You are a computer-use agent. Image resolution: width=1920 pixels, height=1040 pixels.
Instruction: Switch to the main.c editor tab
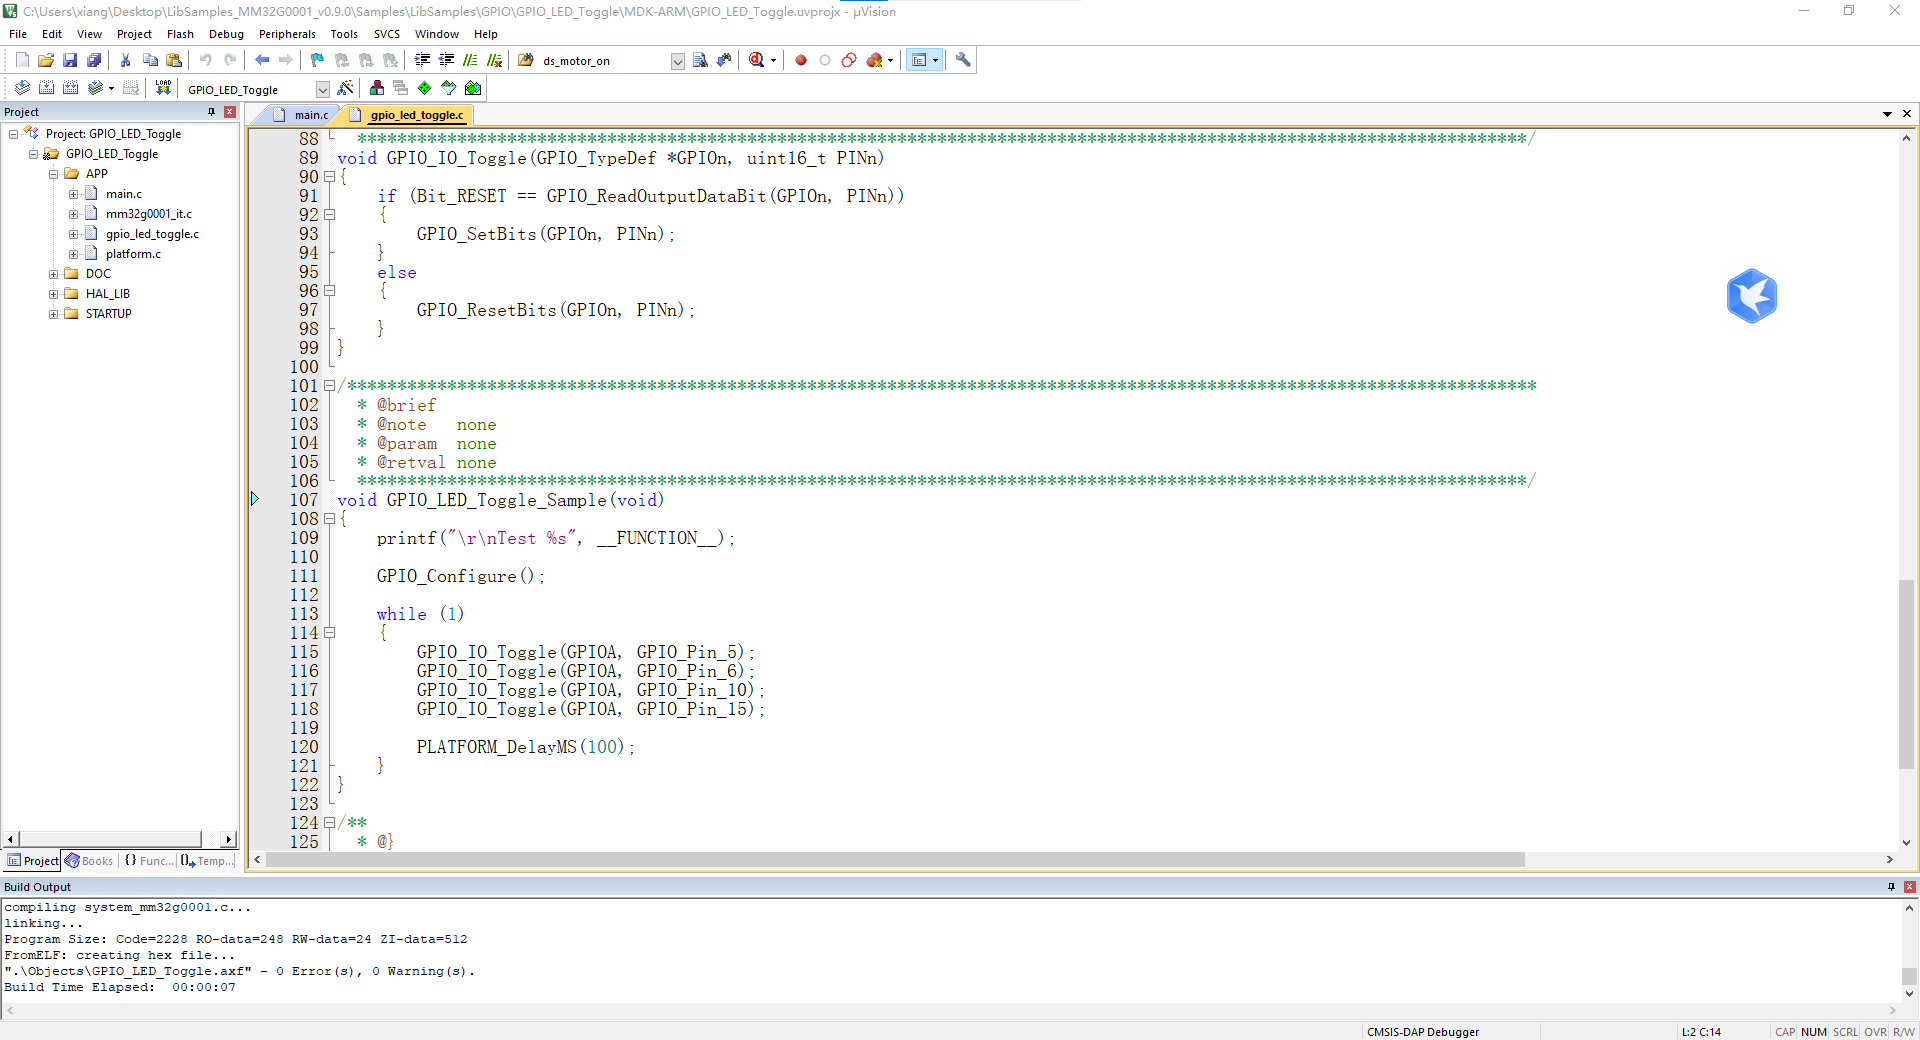[310, 115]
